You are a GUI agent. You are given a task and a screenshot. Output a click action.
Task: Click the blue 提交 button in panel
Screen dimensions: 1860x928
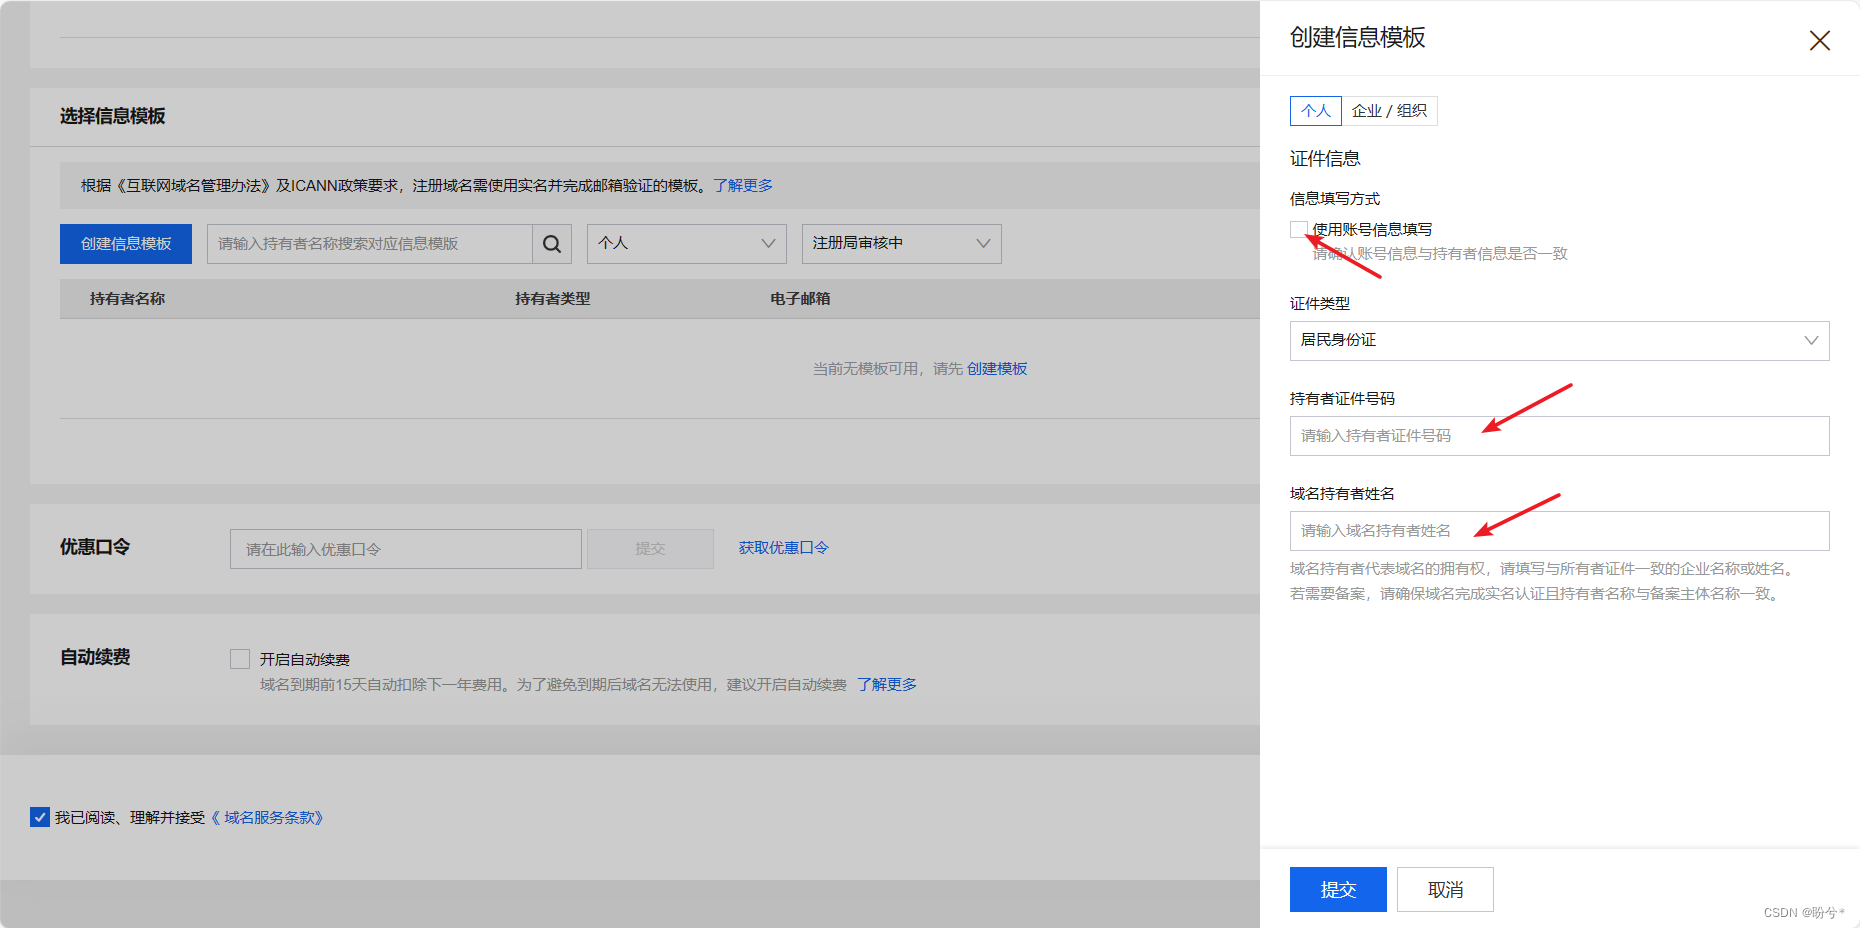click(1338, 889)
